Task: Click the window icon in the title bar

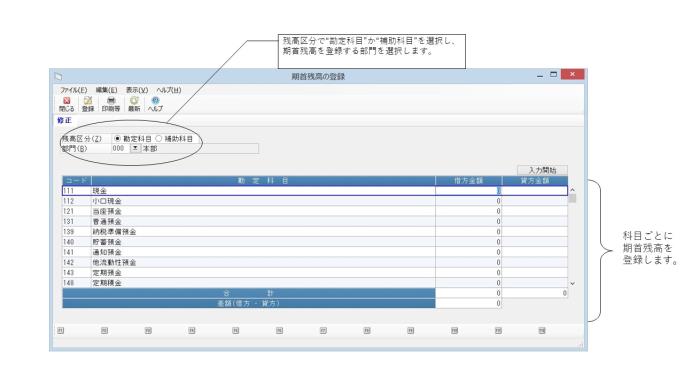Action: pyautogui.click(x=58, y=76)
